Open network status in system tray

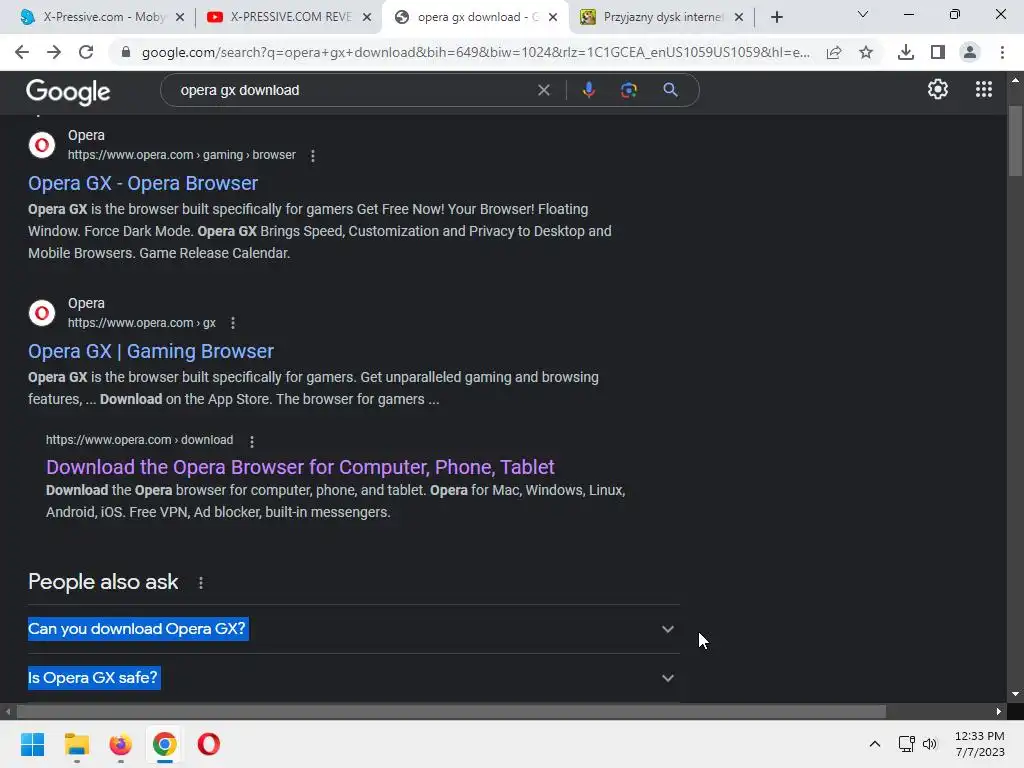906,744
